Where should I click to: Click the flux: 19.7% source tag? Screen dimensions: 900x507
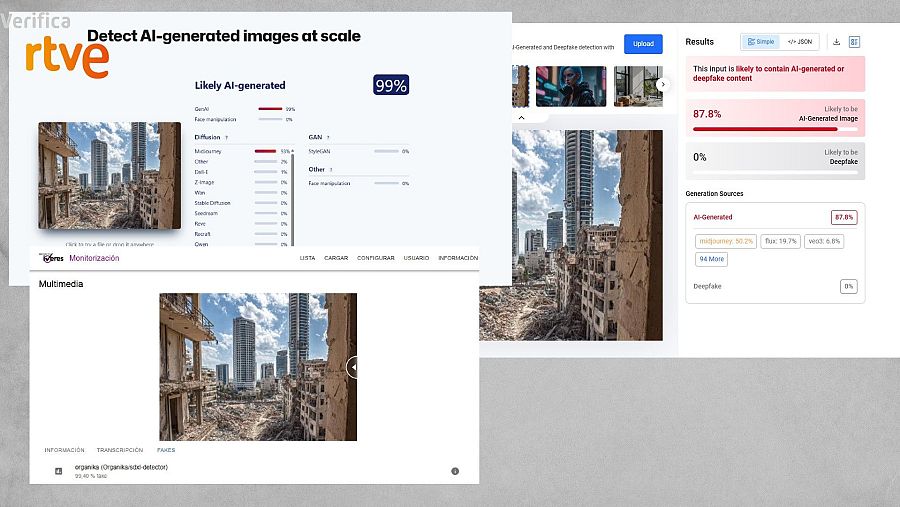click(780, 241)
